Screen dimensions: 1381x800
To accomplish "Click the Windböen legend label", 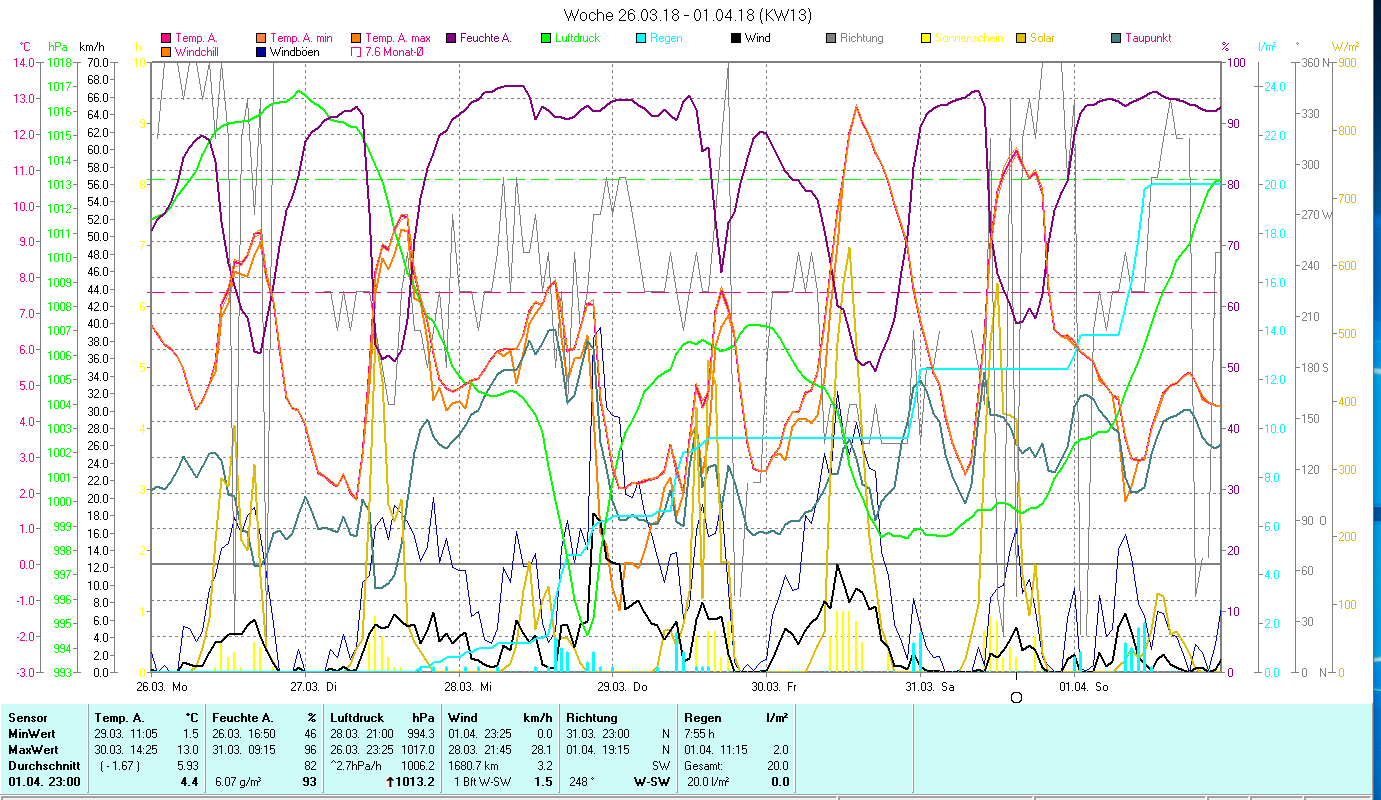I will (x=295, y=51).
